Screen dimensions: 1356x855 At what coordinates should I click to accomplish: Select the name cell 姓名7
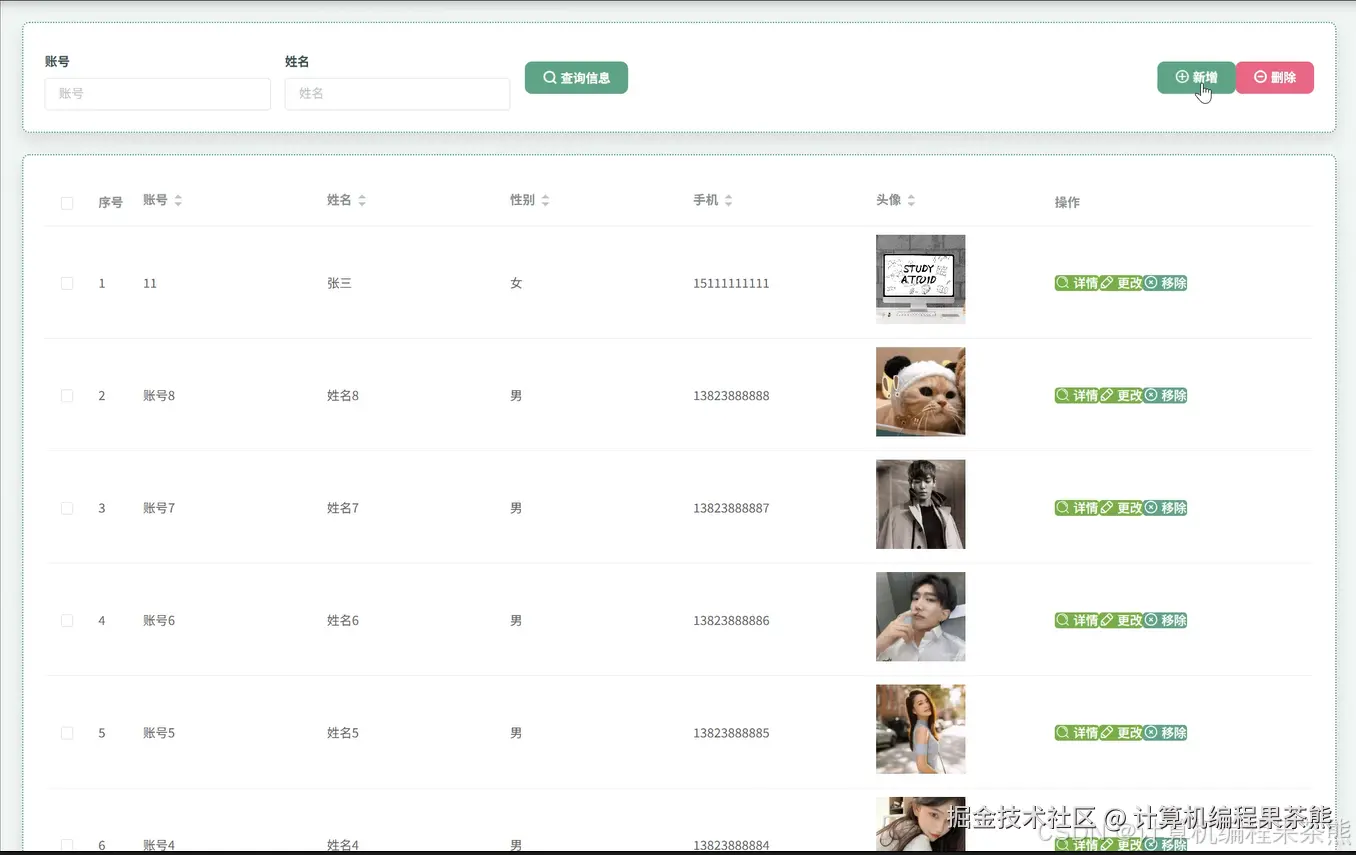tap(343, 508)
